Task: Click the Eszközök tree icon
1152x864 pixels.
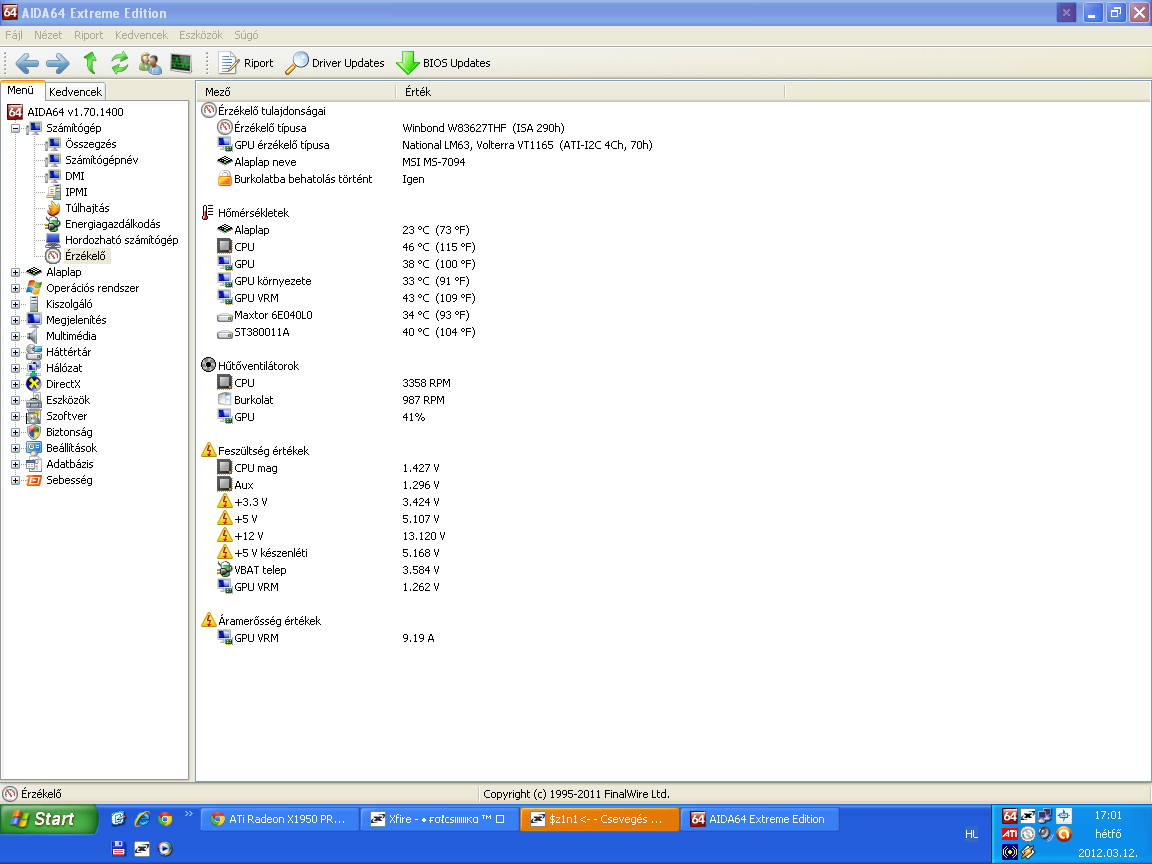Action: point(34,400)
